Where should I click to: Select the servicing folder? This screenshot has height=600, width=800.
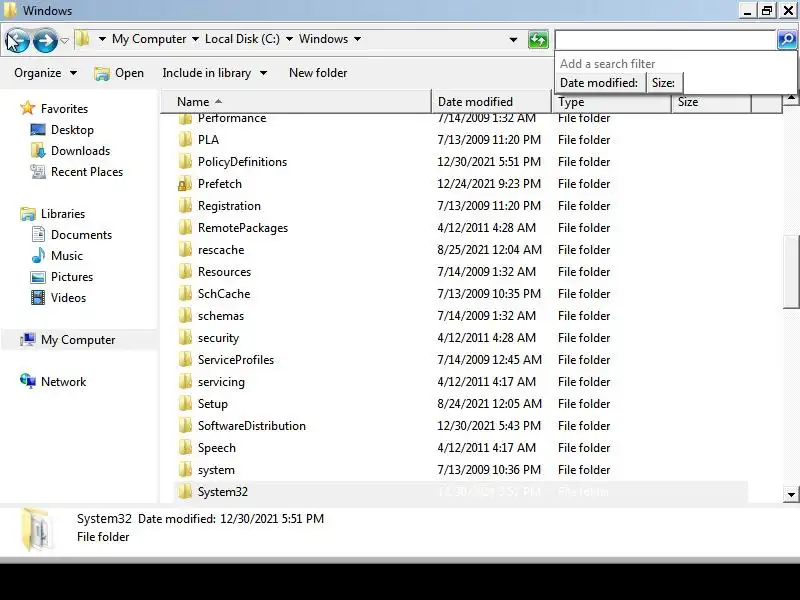[x=461, y=382]
